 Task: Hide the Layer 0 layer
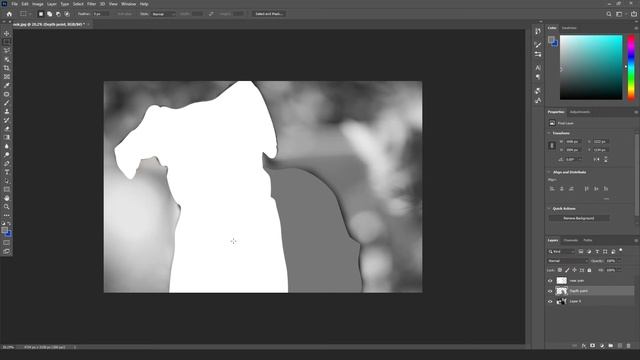(x=550, y=301)
